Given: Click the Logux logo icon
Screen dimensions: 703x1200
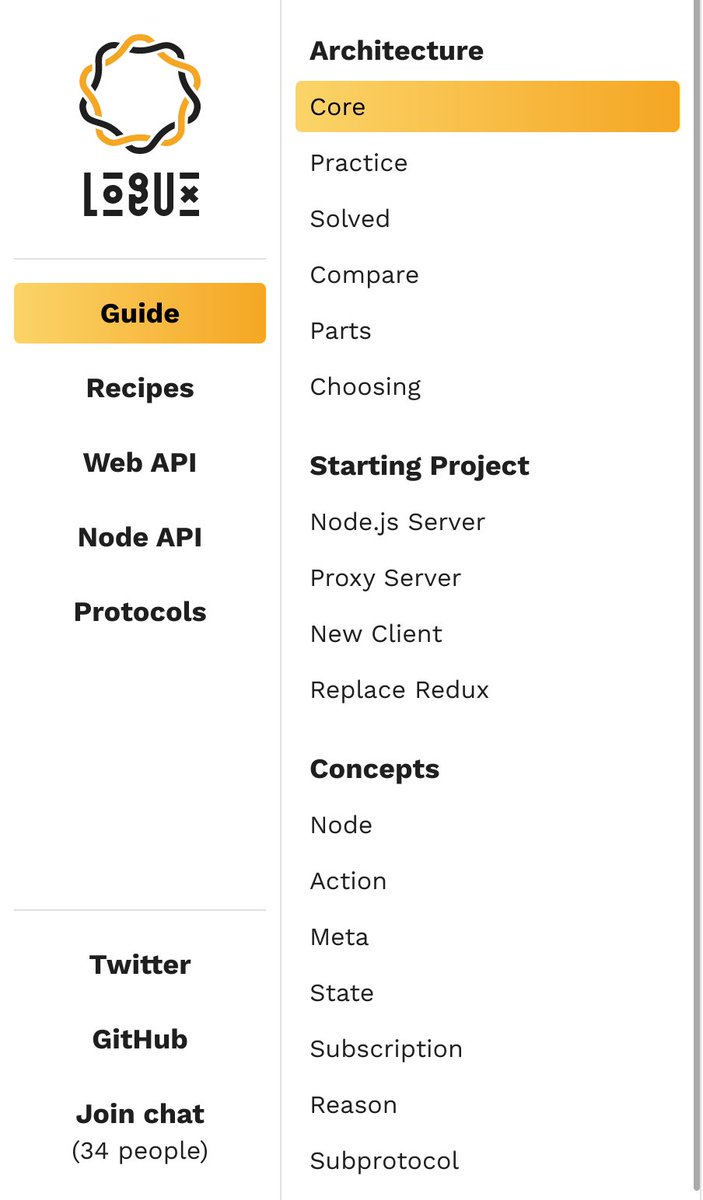Looking at the screenshot, I should [x=140, y=126].
